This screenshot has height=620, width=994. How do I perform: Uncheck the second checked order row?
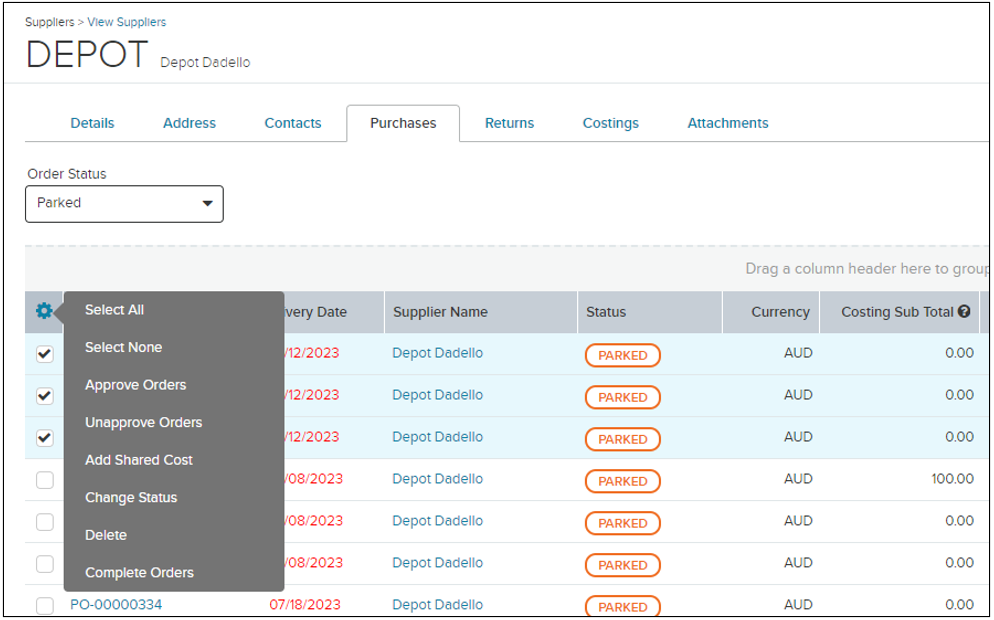[44, 396]
